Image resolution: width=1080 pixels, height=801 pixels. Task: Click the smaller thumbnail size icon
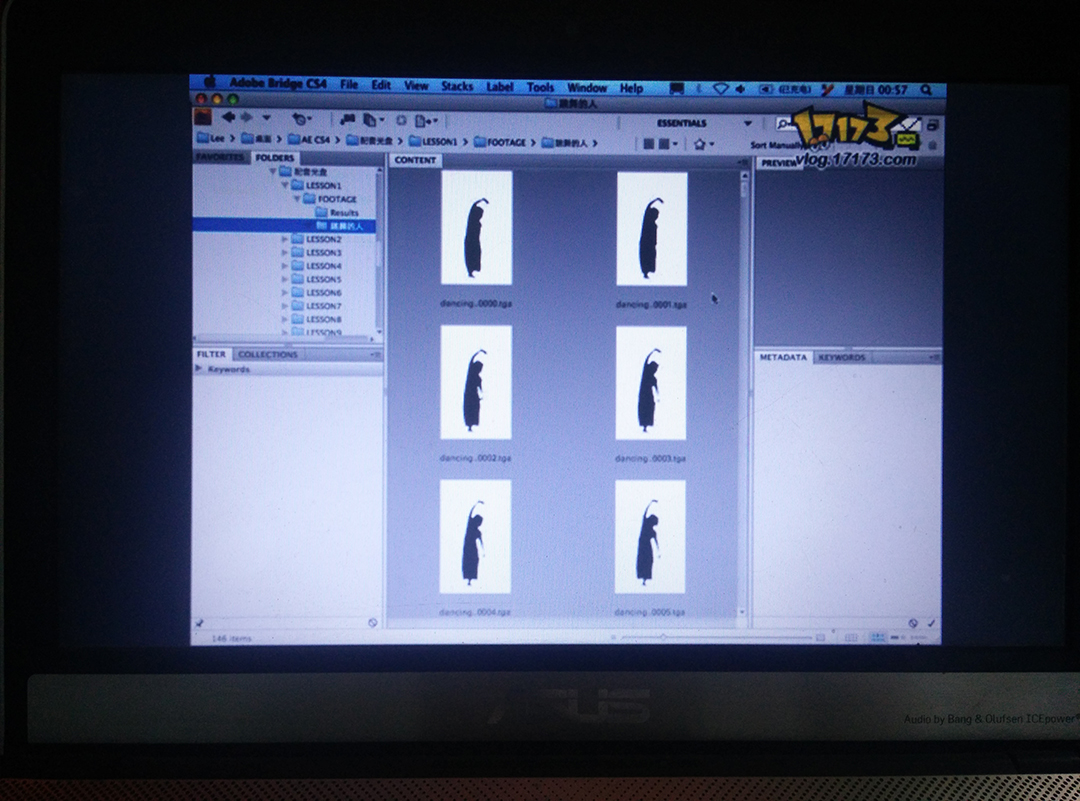(613, 638)
